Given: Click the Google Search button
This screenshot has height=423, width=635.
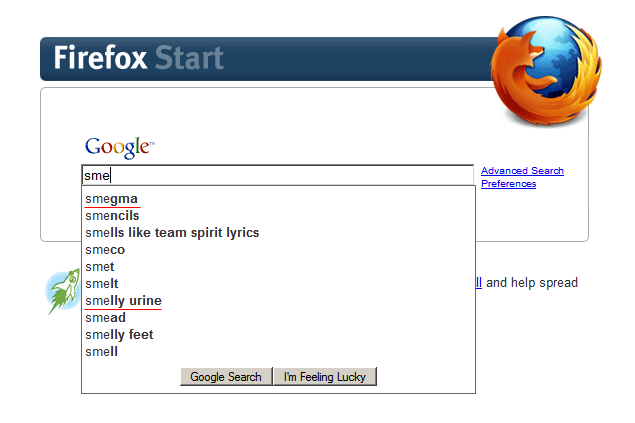Looking at the screenshot, I should [226, 376].
